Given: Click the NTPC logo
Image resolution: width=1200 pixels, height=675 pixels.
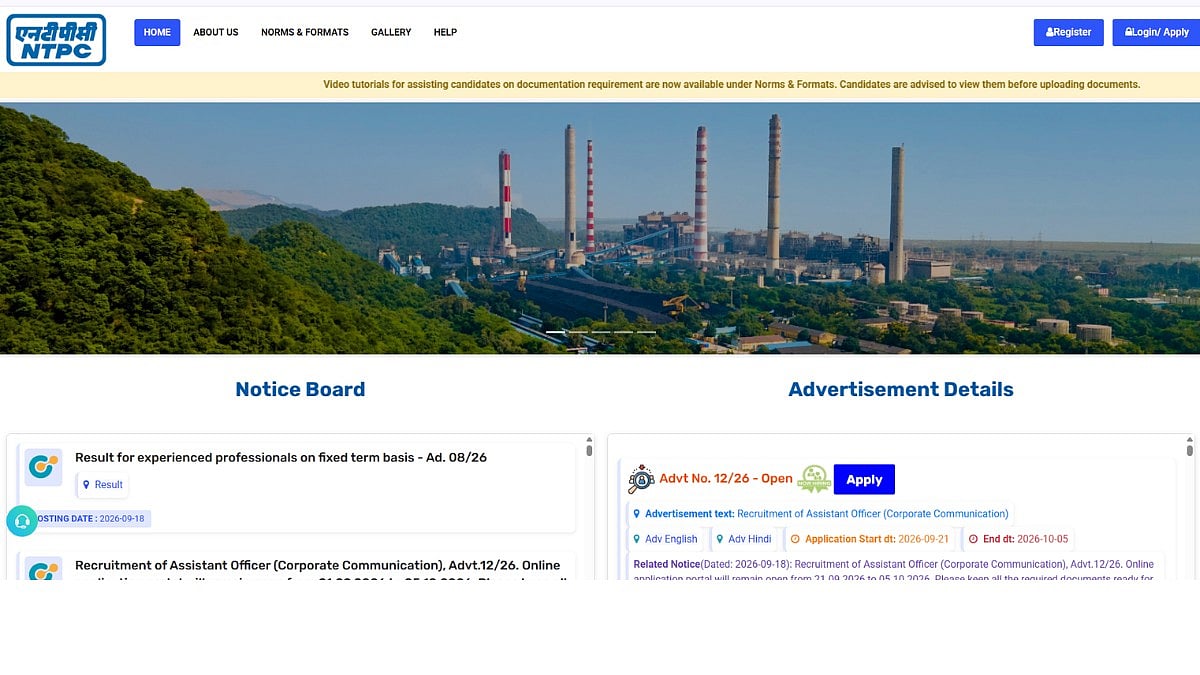Looking at the screenshot, I should (56, 40).
